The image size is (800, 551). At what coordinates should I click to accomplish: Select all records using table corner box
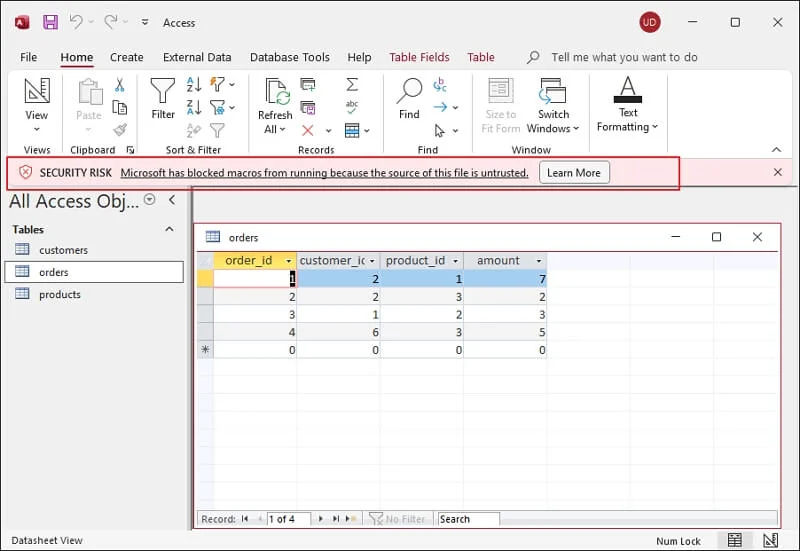click(205, 261)
